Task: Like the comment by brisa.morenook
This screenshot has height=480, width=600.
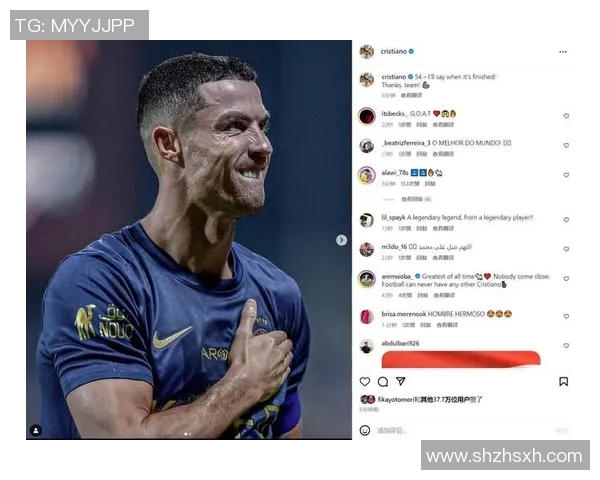Action: (566, 316)
